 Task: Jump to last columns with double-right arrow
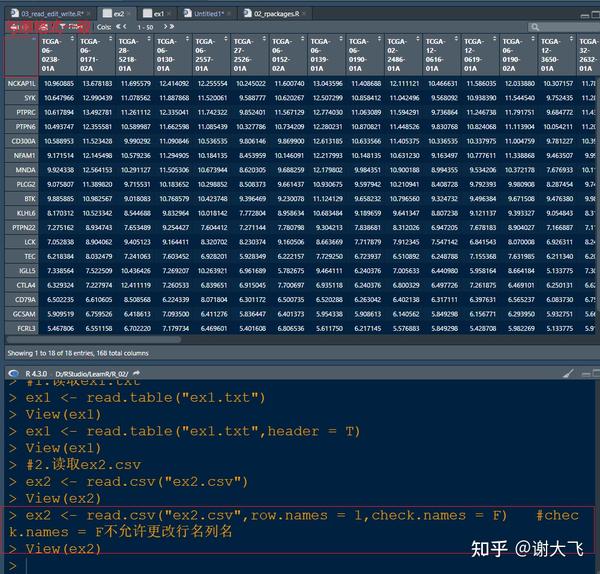click(x=171, y=26)
